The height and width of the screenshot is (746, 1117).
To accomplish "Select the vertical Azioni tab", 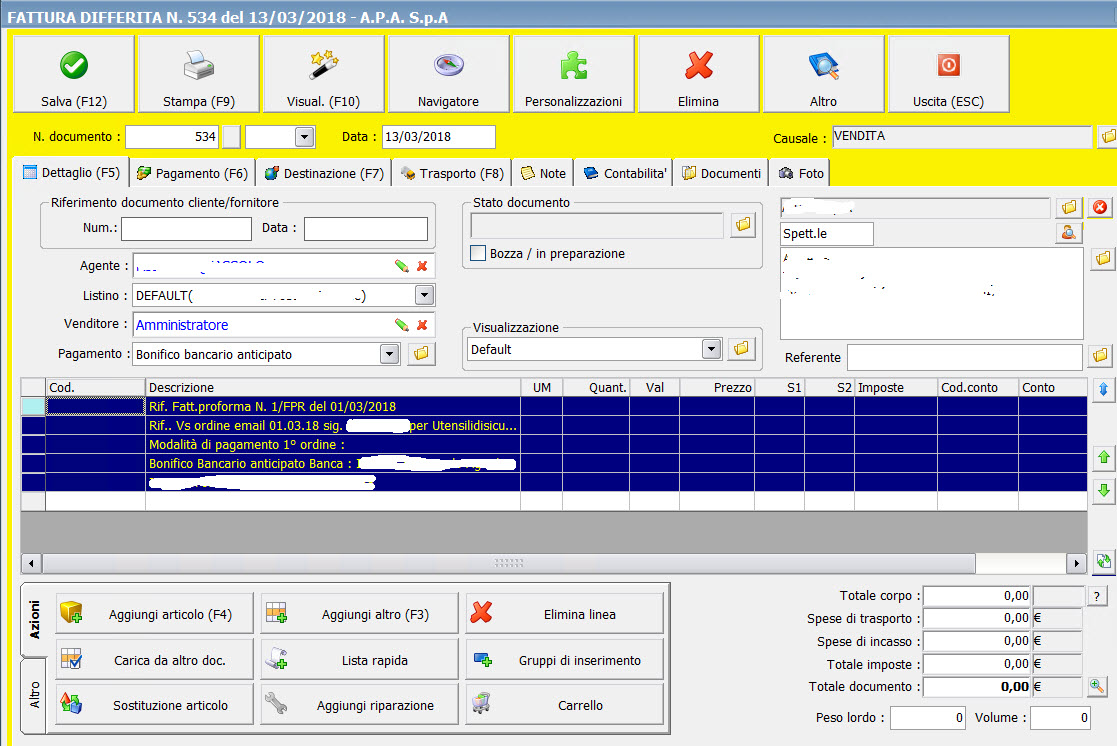I will 33,620.
